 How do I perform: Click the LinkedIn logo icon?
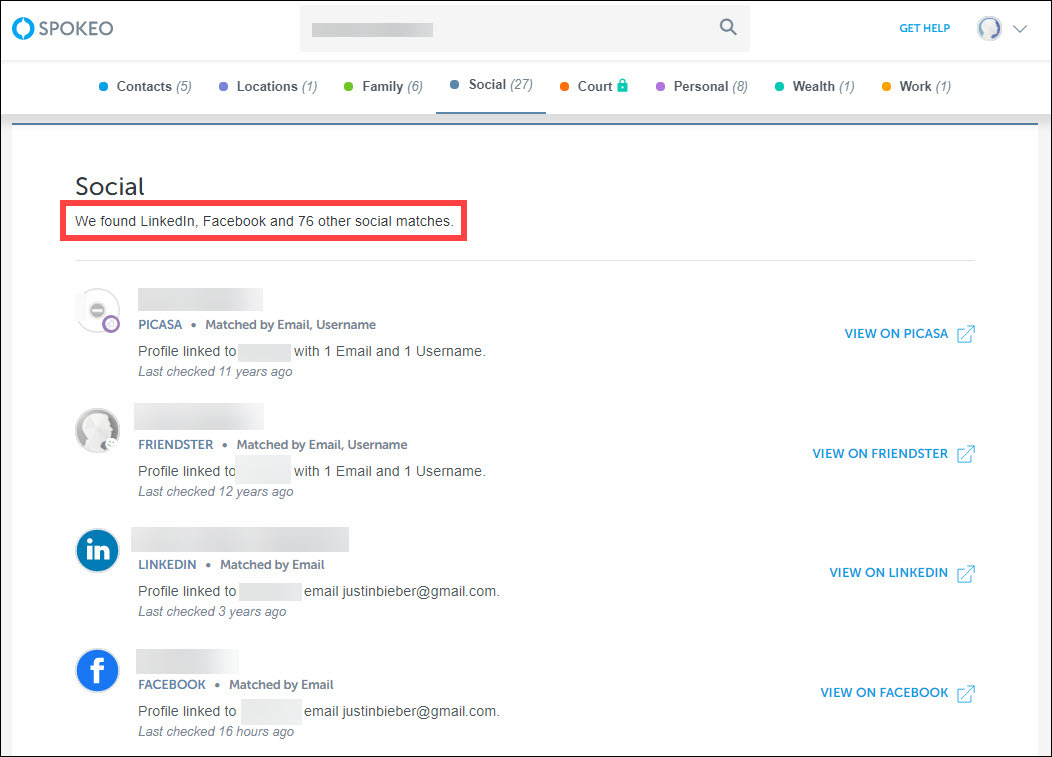click(x=97, y=550)
